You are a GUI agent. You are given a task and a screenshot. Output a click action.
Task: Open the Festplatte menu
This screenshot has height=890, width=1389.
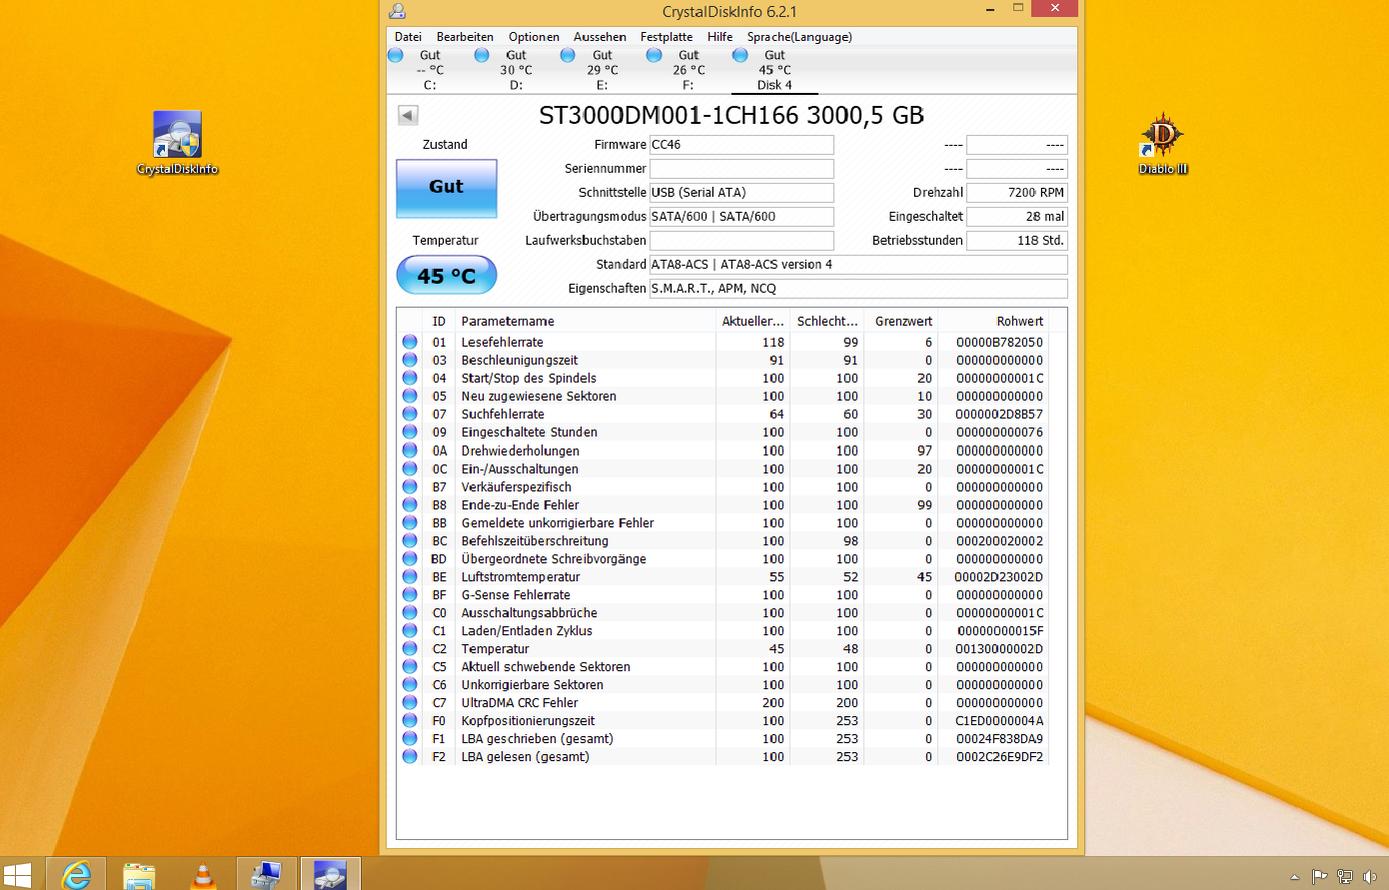click(667, 37)
